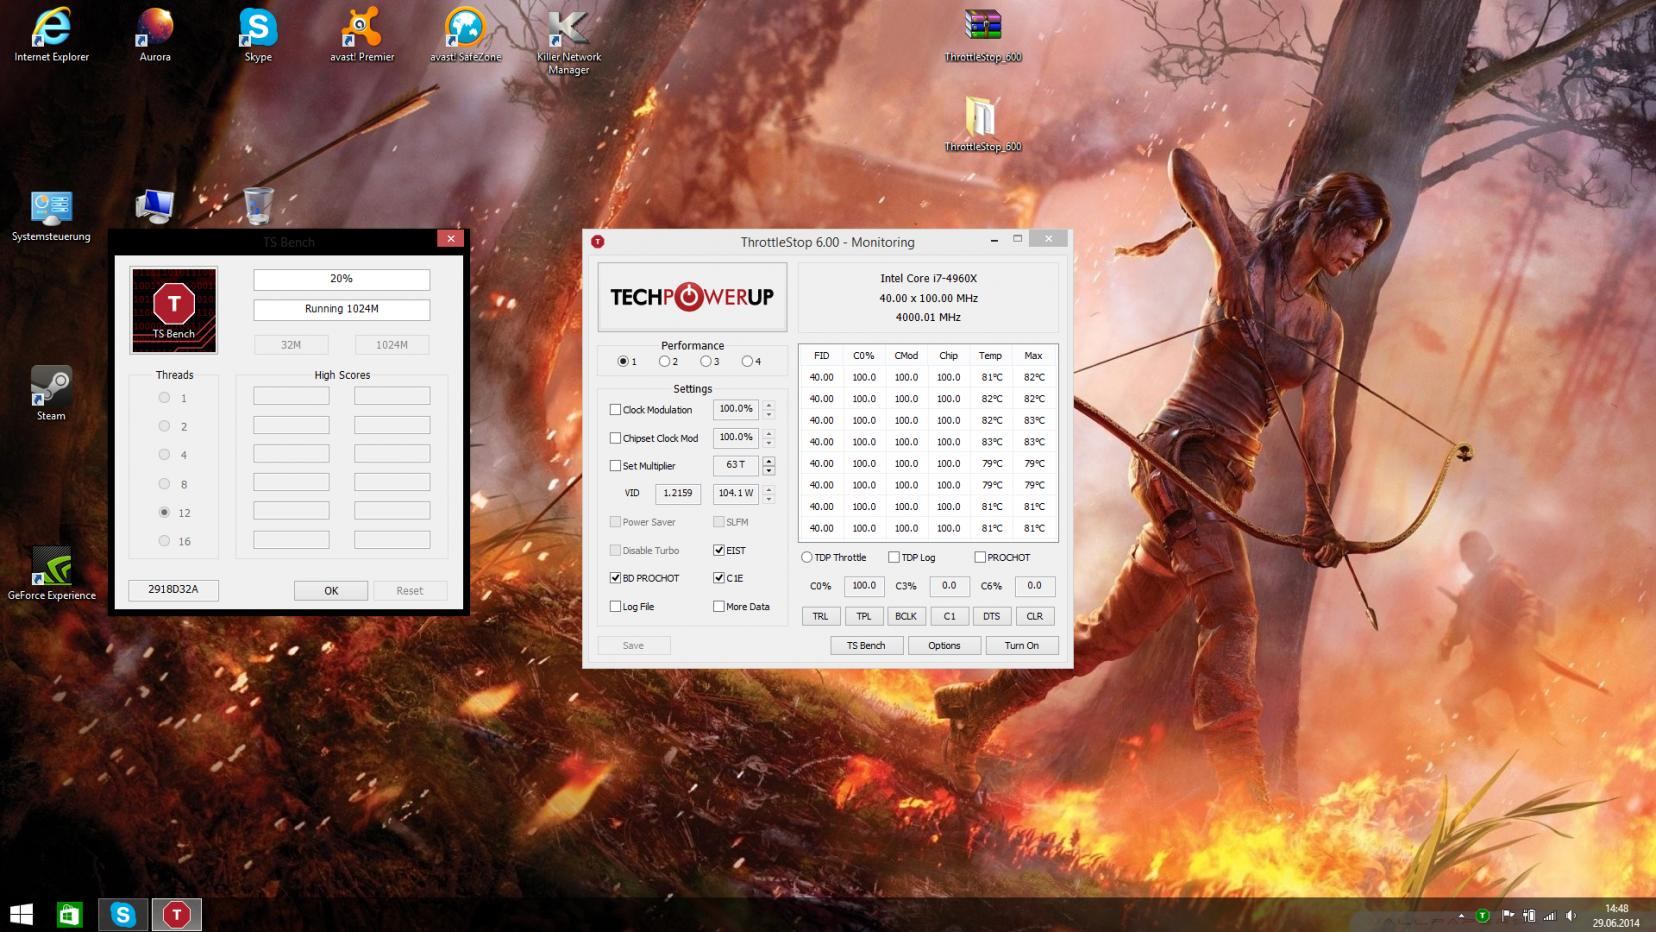Open the network signal tray icon
This screenshot has height=932, width=1656.
1550,915
